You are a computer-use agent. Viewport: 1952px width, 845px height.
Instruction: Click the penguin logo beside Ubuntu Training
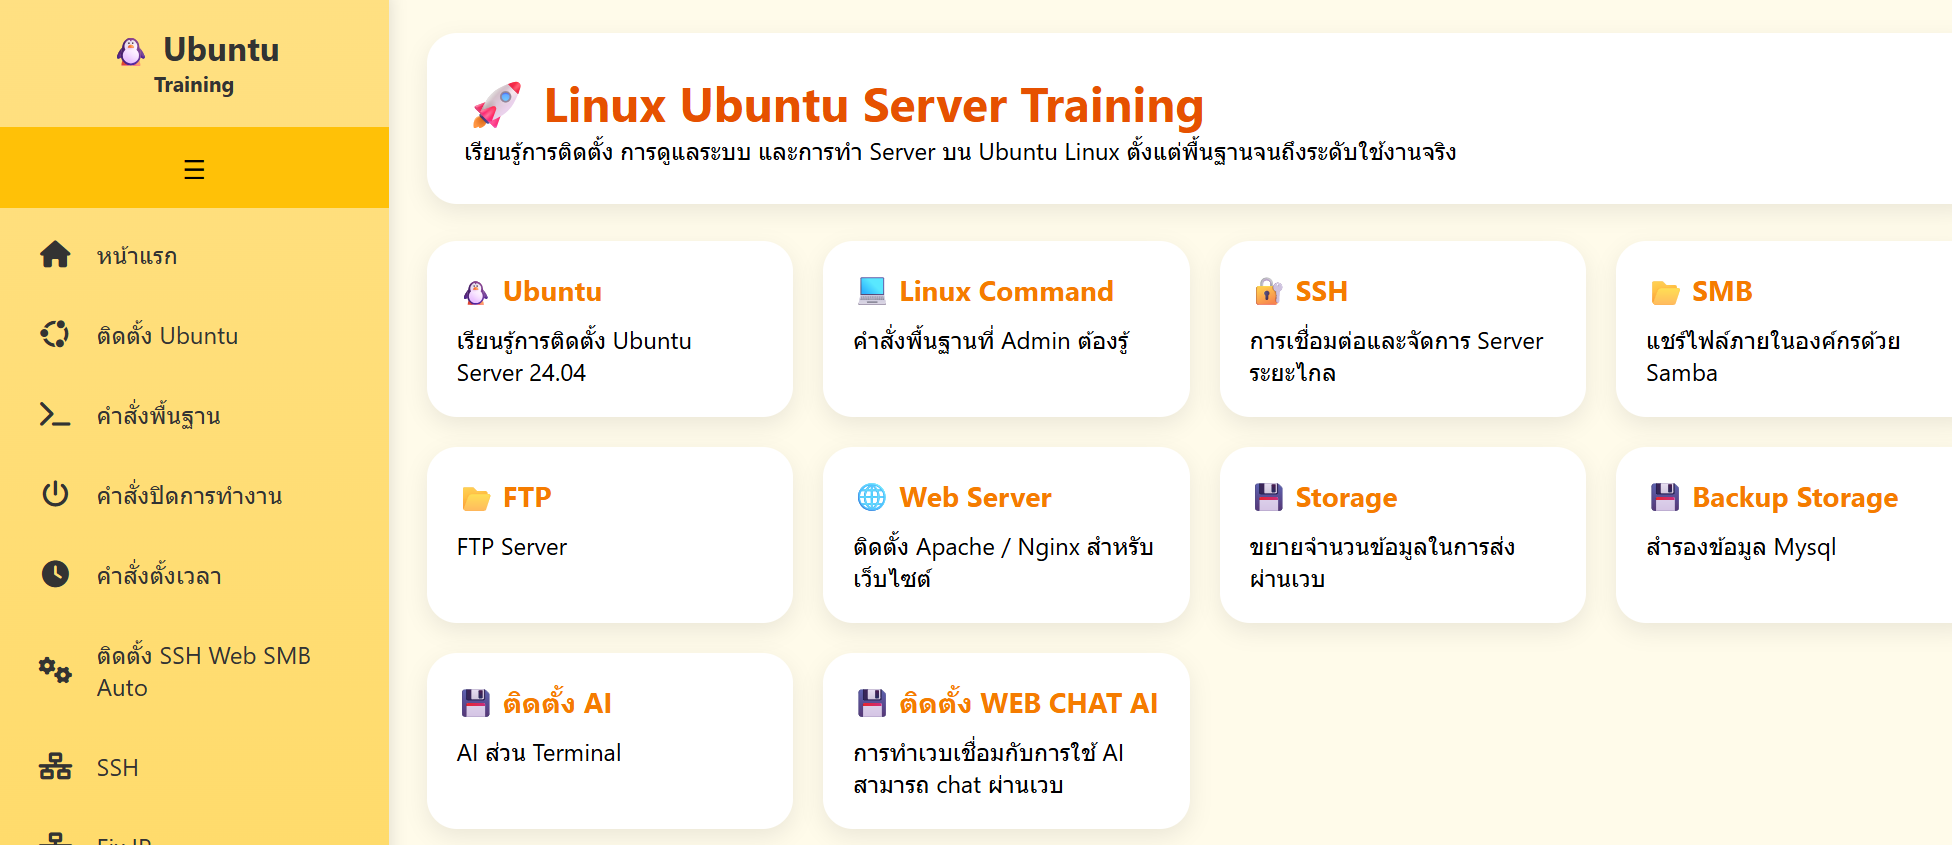pyautogui.click(x=131, y=51)
